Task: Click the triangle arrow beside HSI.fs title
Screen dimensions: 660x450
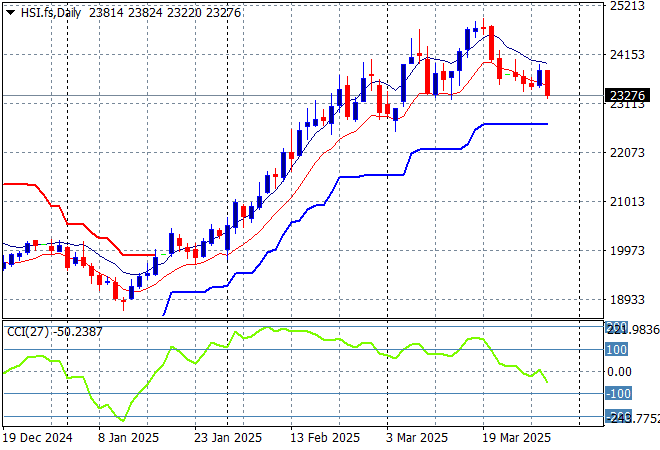Action: (10, 10)
